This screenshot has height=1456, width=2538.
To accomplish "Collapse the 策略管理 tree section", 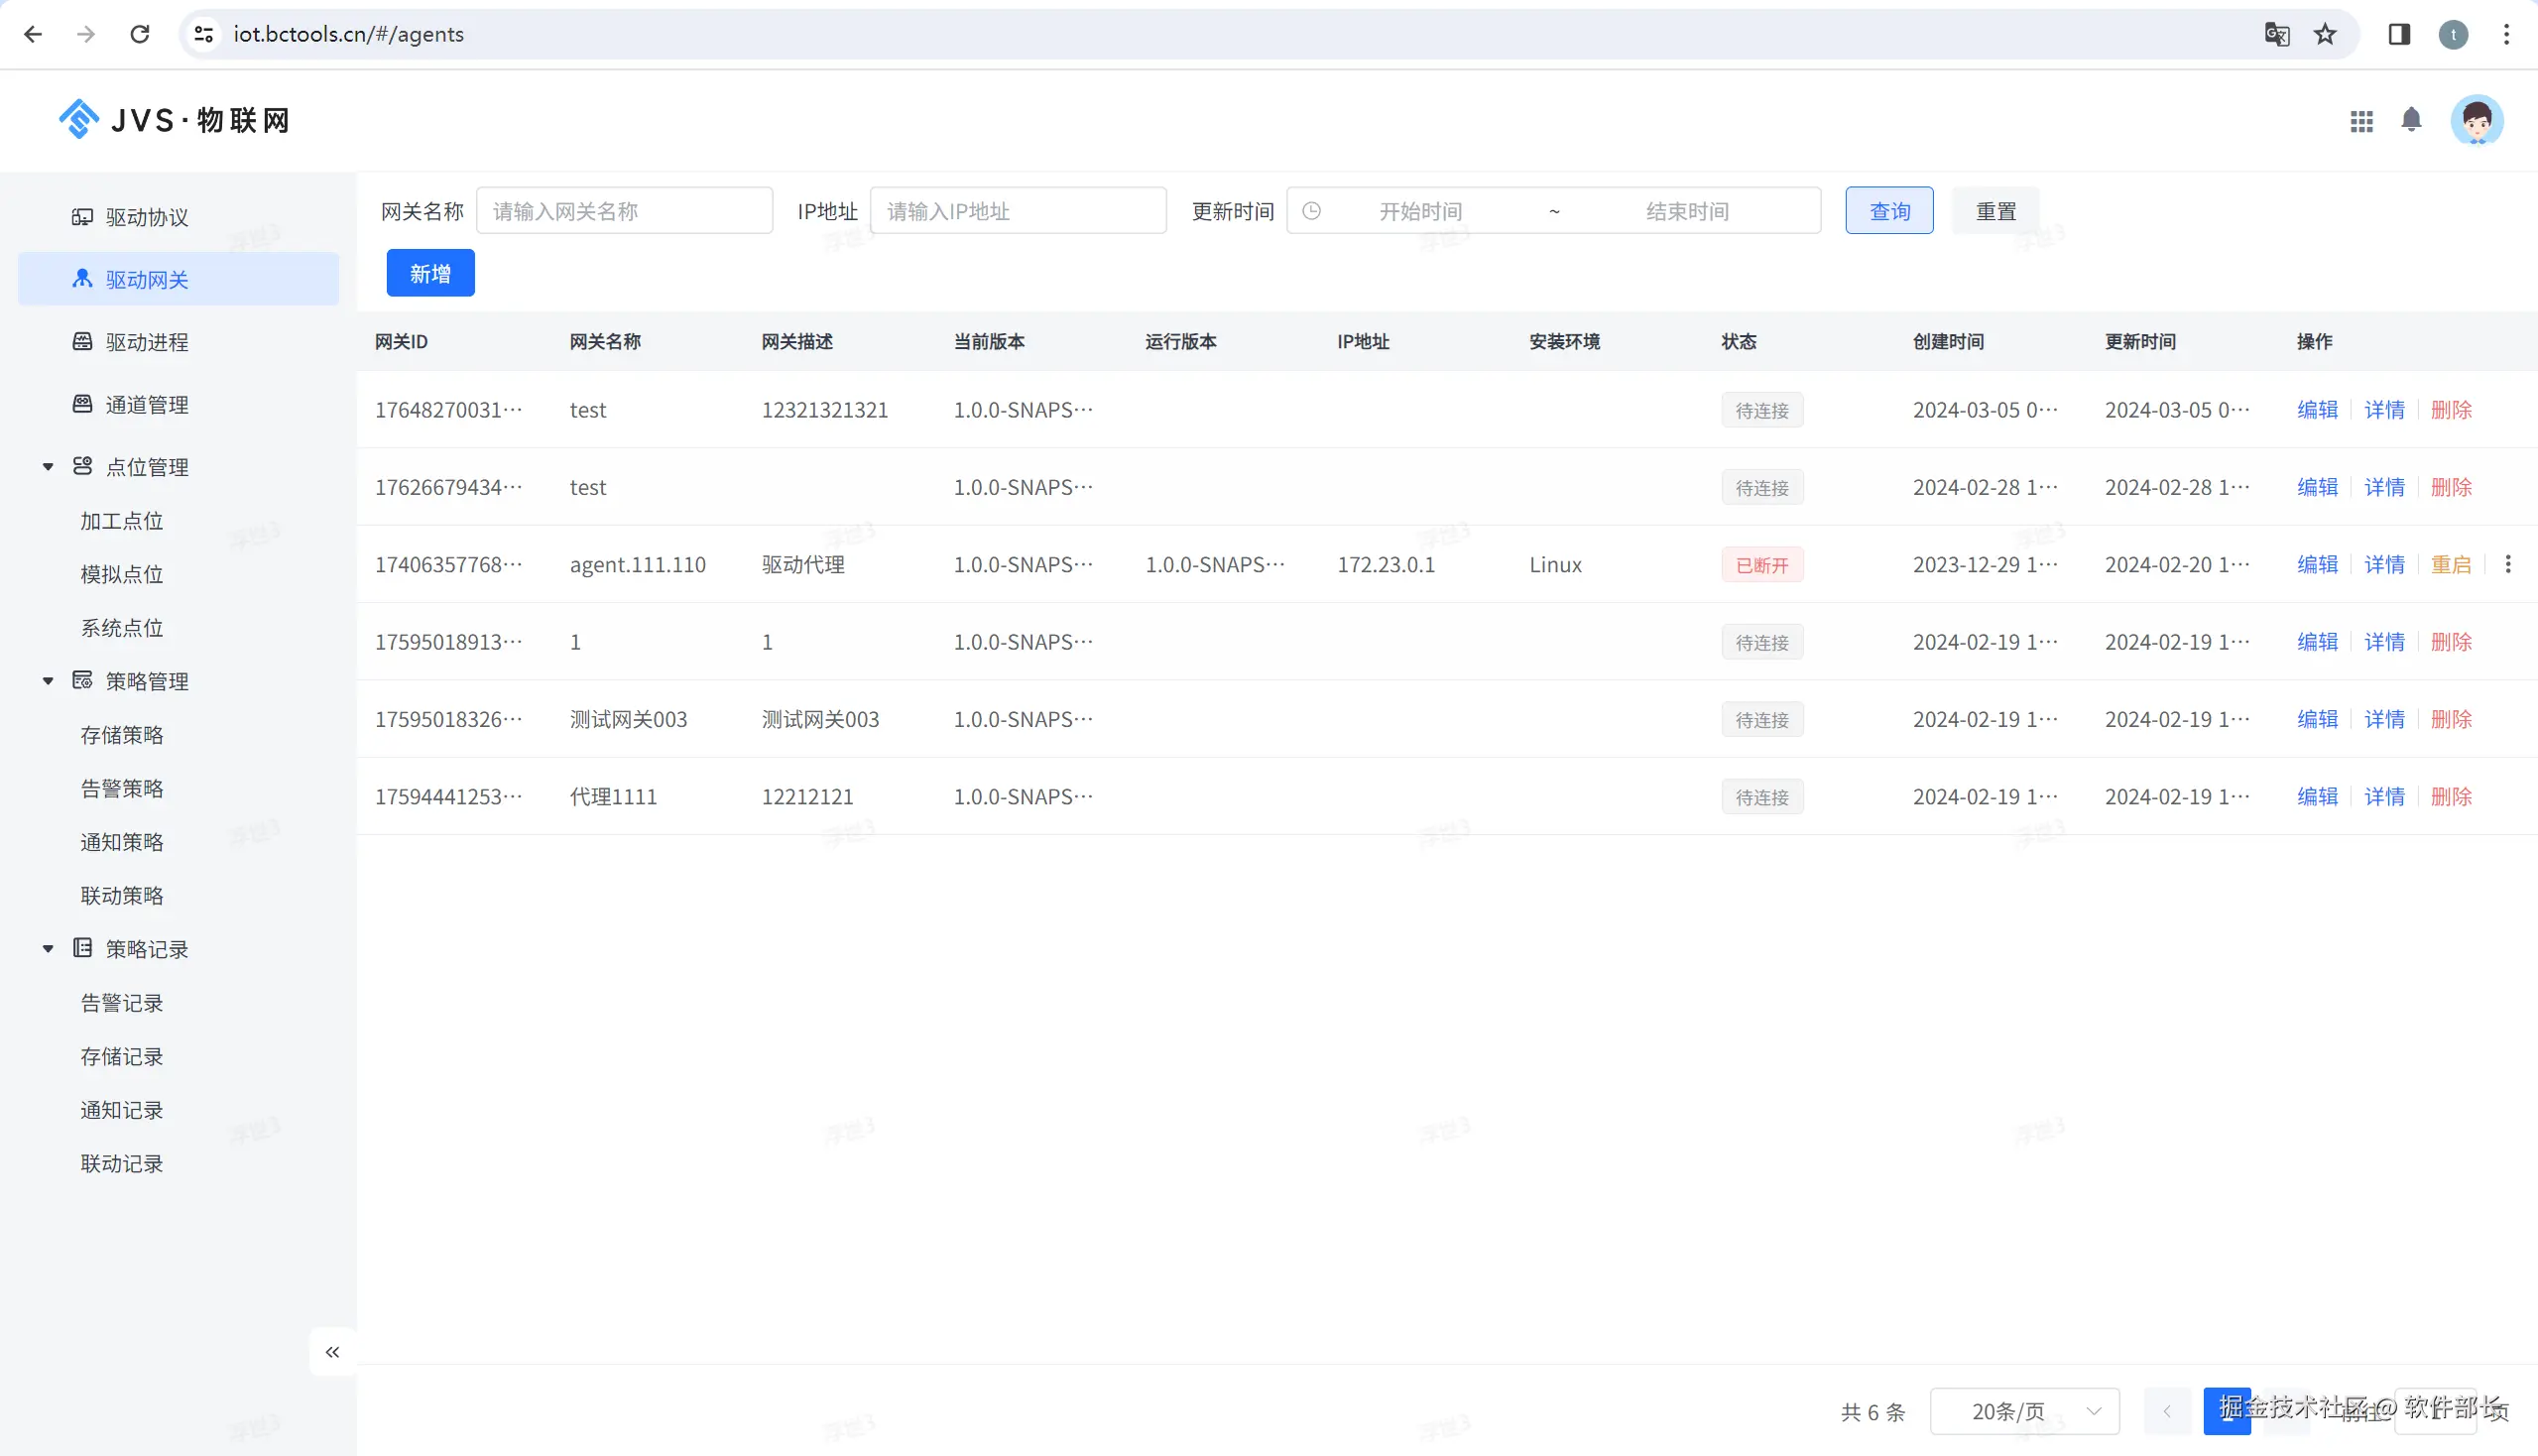I will [x=48, y=681].
